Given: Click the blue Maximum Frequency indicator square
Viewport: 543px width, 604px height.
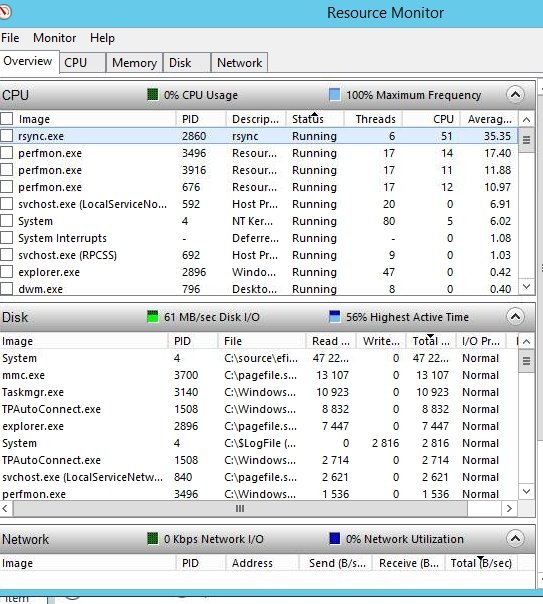Looking at the screenshot, I should [334, 94].
